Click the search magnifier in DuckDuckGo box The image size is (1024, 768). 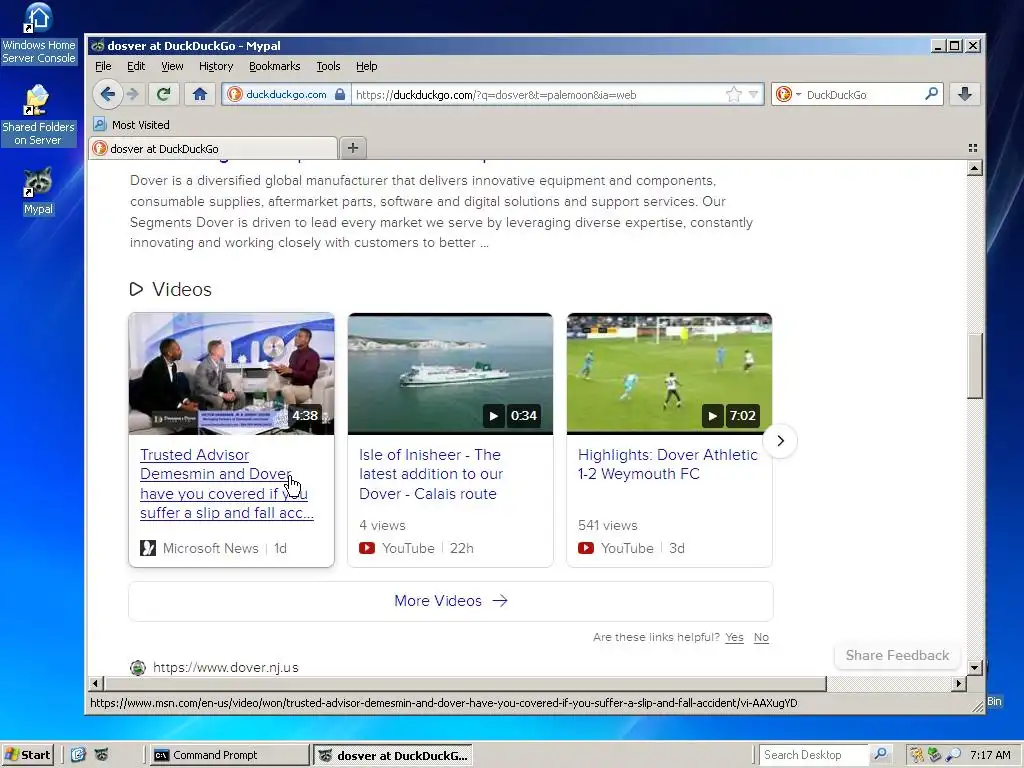click(931, 94)
